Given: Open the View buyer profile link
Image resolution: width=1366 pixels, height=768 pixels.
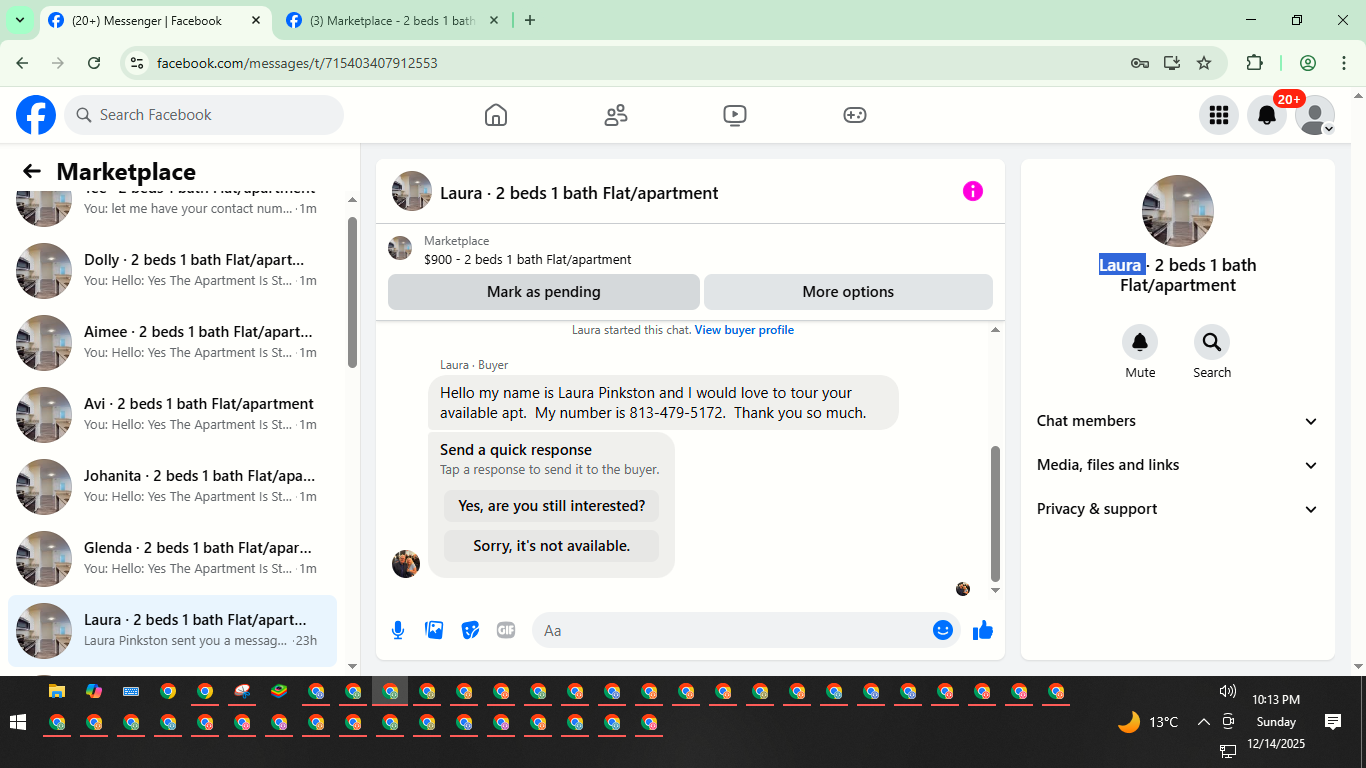Looking at the screenshot, I should coord(744,330).
